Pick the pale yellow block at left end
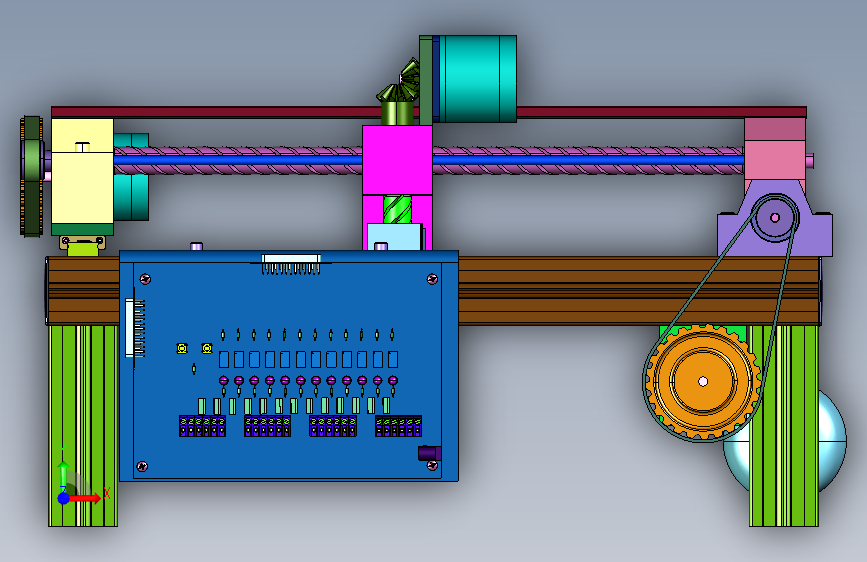Image resolution: width=867 pixels, height=562 pixels. (x=82, y=171)
